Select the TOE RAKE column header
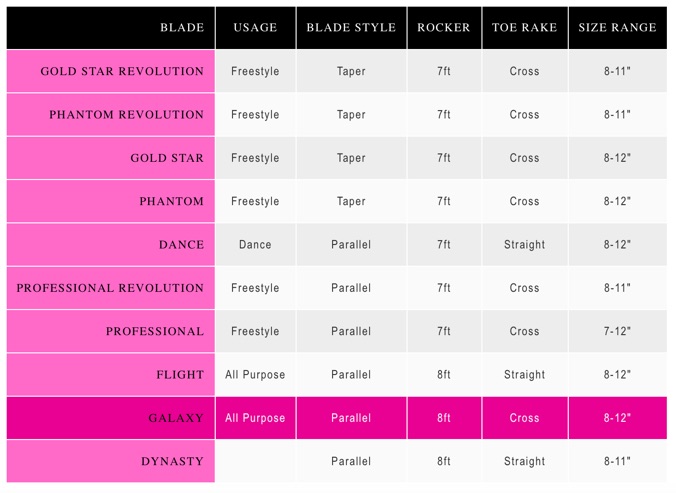 (x=525, y=28)
